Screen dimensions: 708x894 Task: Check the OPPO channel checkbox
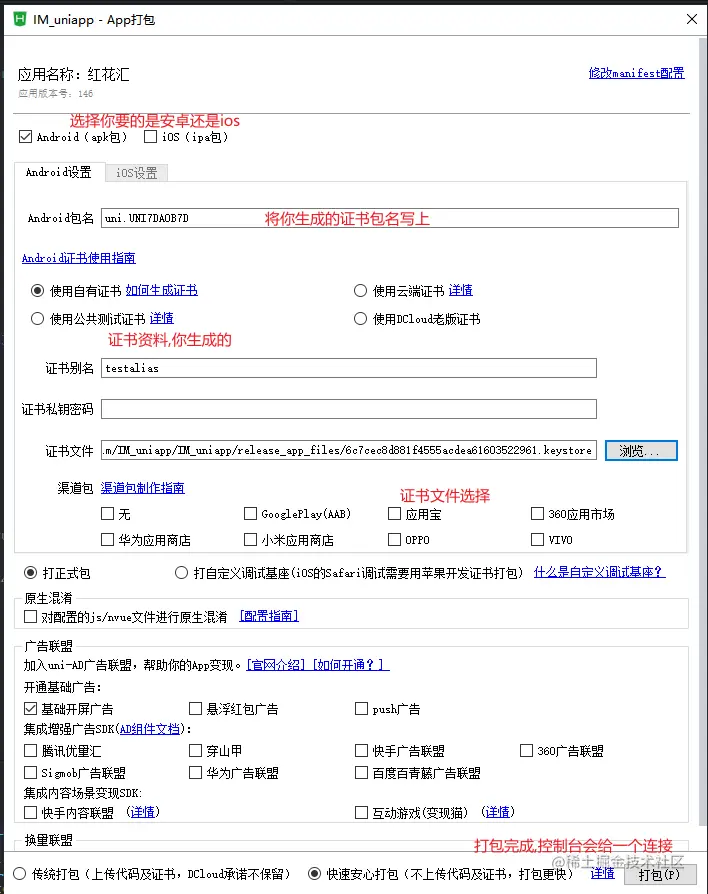tap(394, 539)
